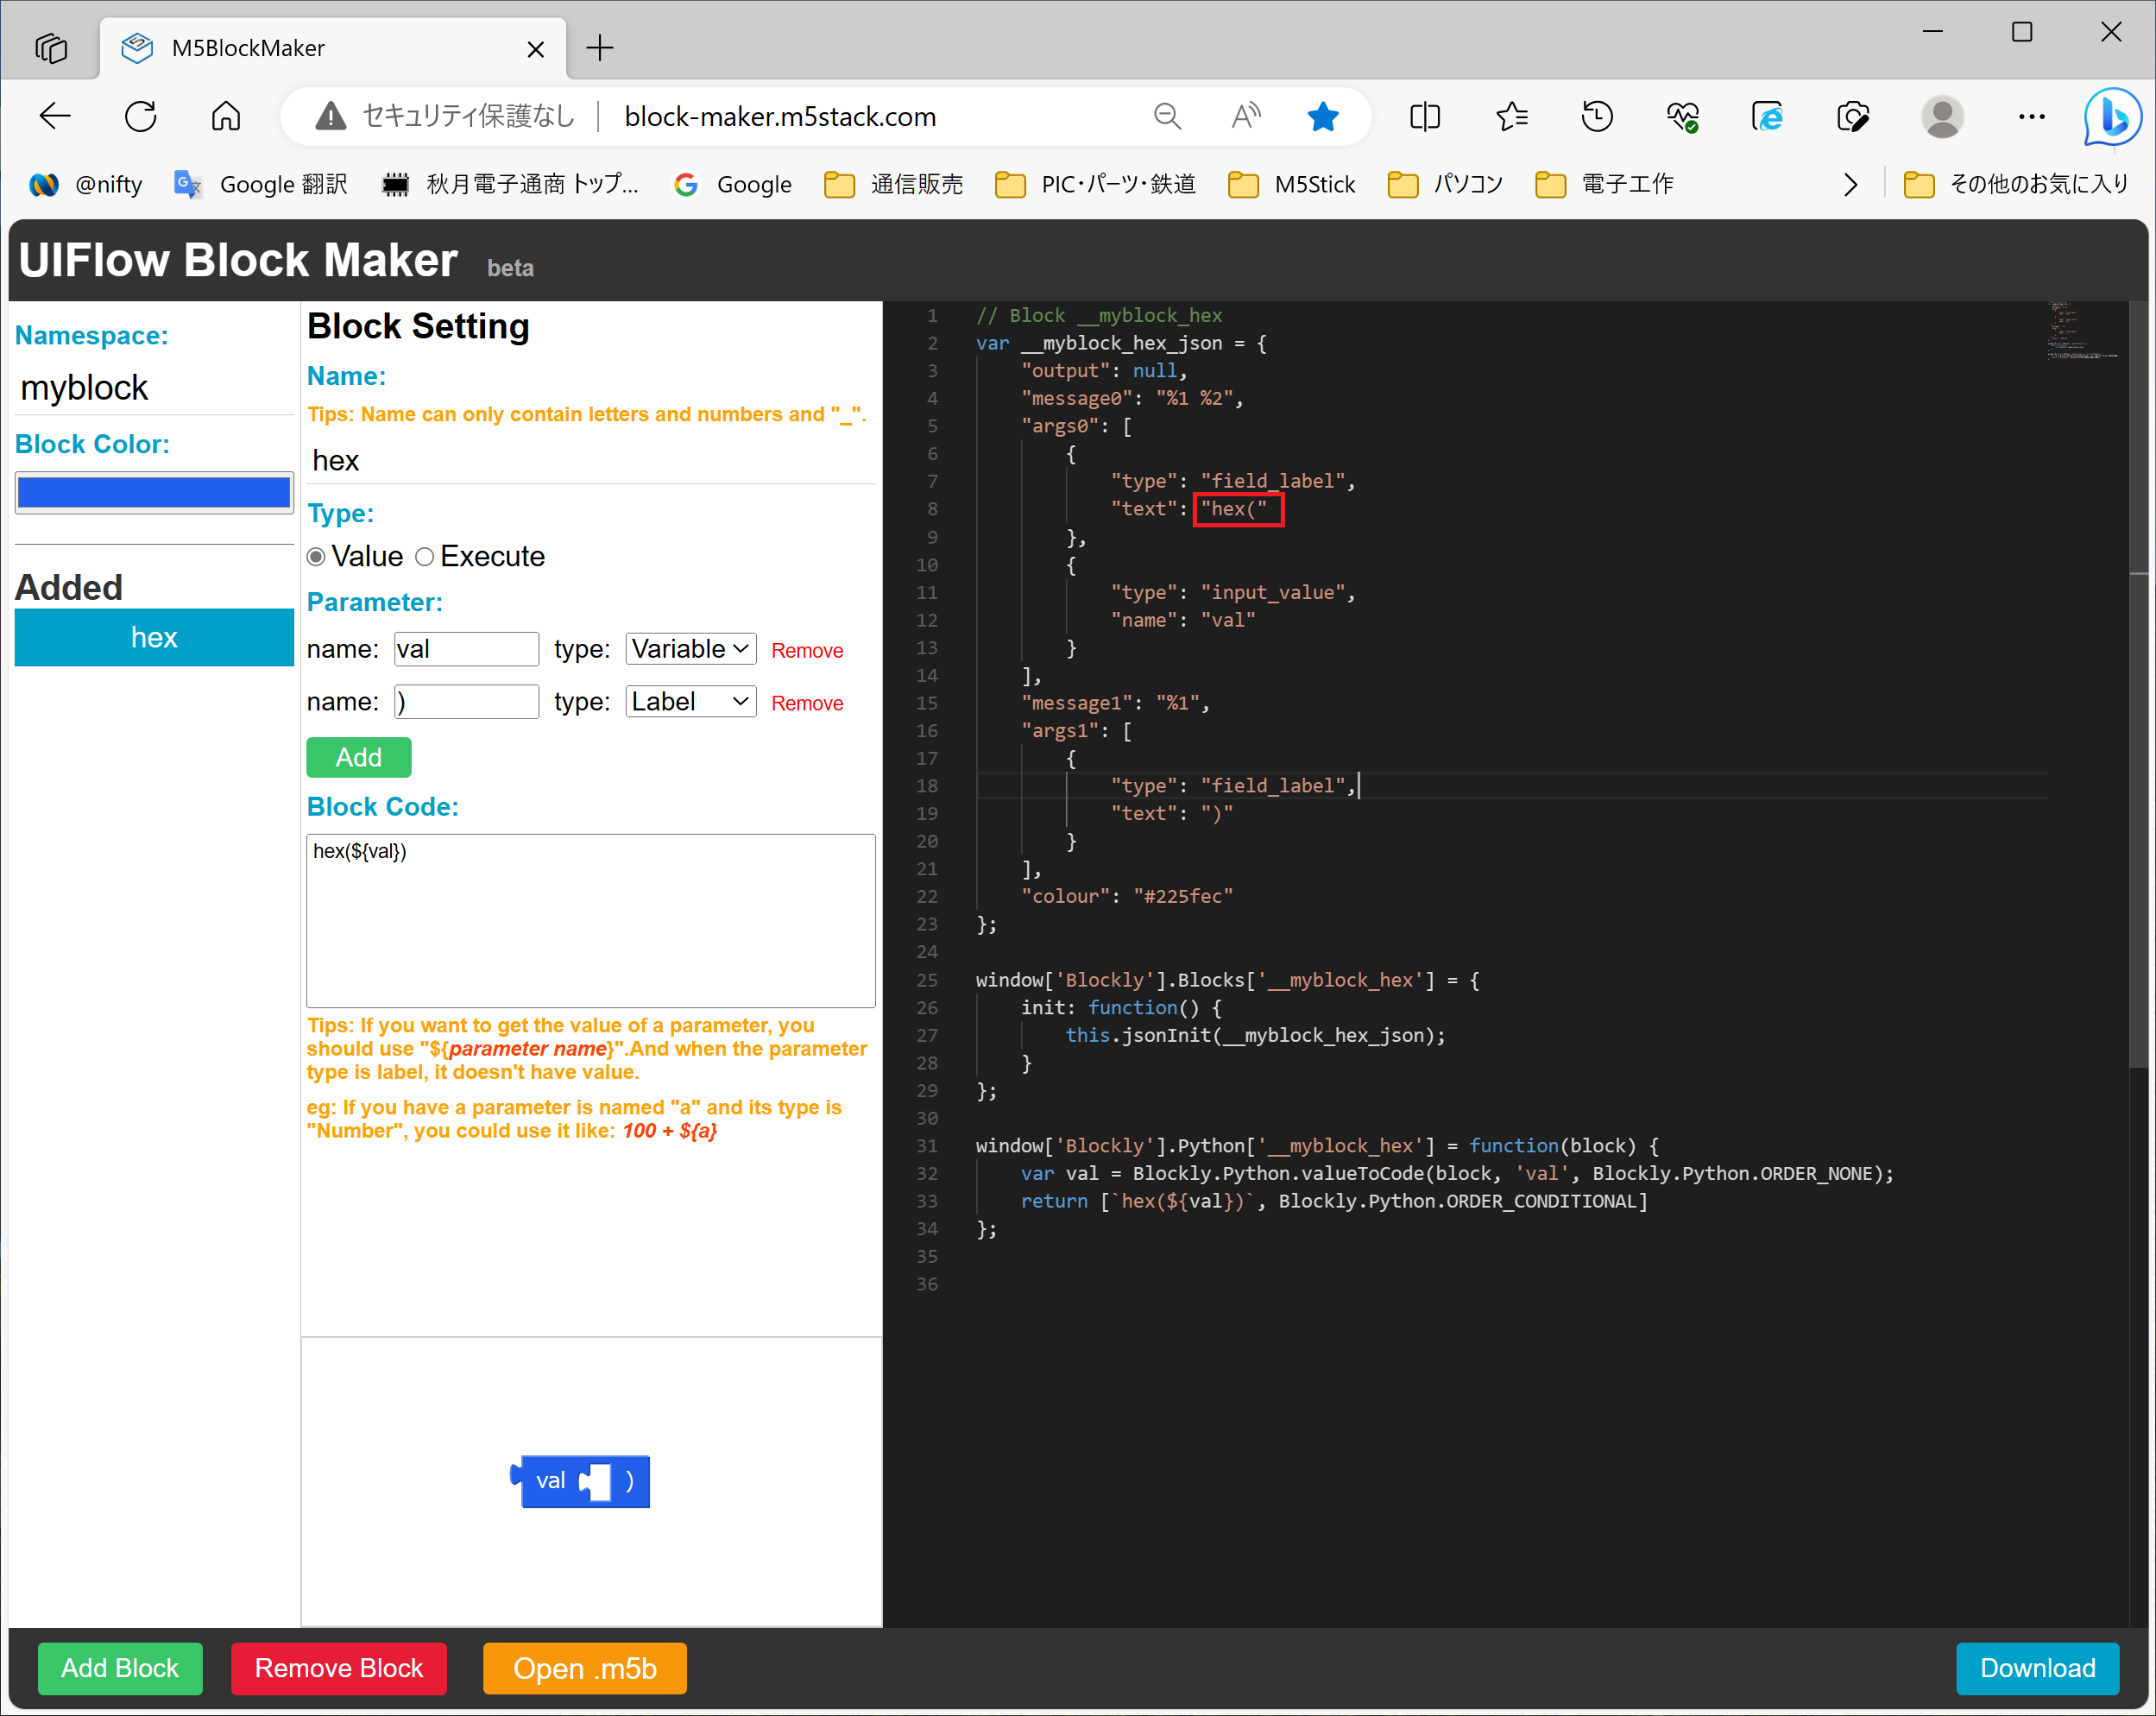Open the Bing Copilot sidebar icon
This screenshot has height=1716, width=2156.
coord(2112,117)
